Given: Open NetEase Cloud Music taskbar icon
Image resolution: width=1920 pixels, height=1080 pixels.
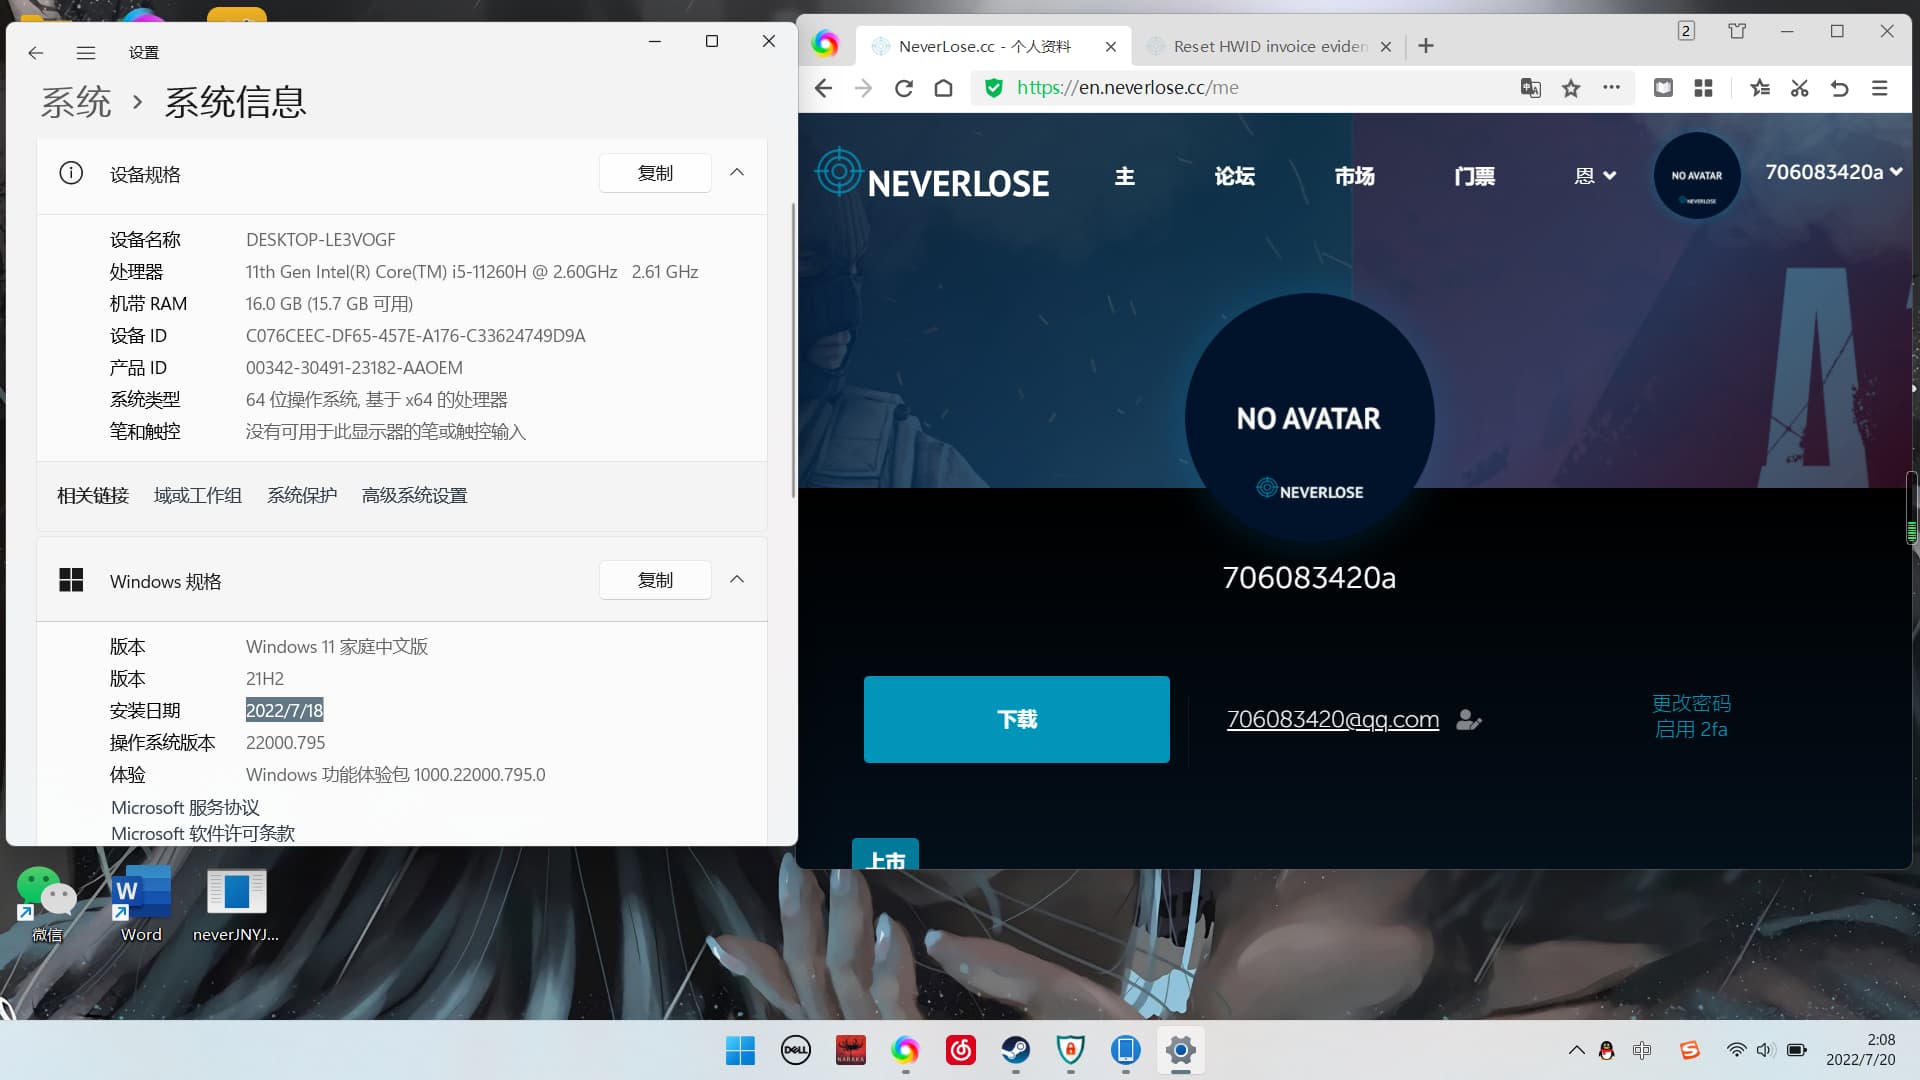Looking at the screenshot, I should coord(960,1050).
